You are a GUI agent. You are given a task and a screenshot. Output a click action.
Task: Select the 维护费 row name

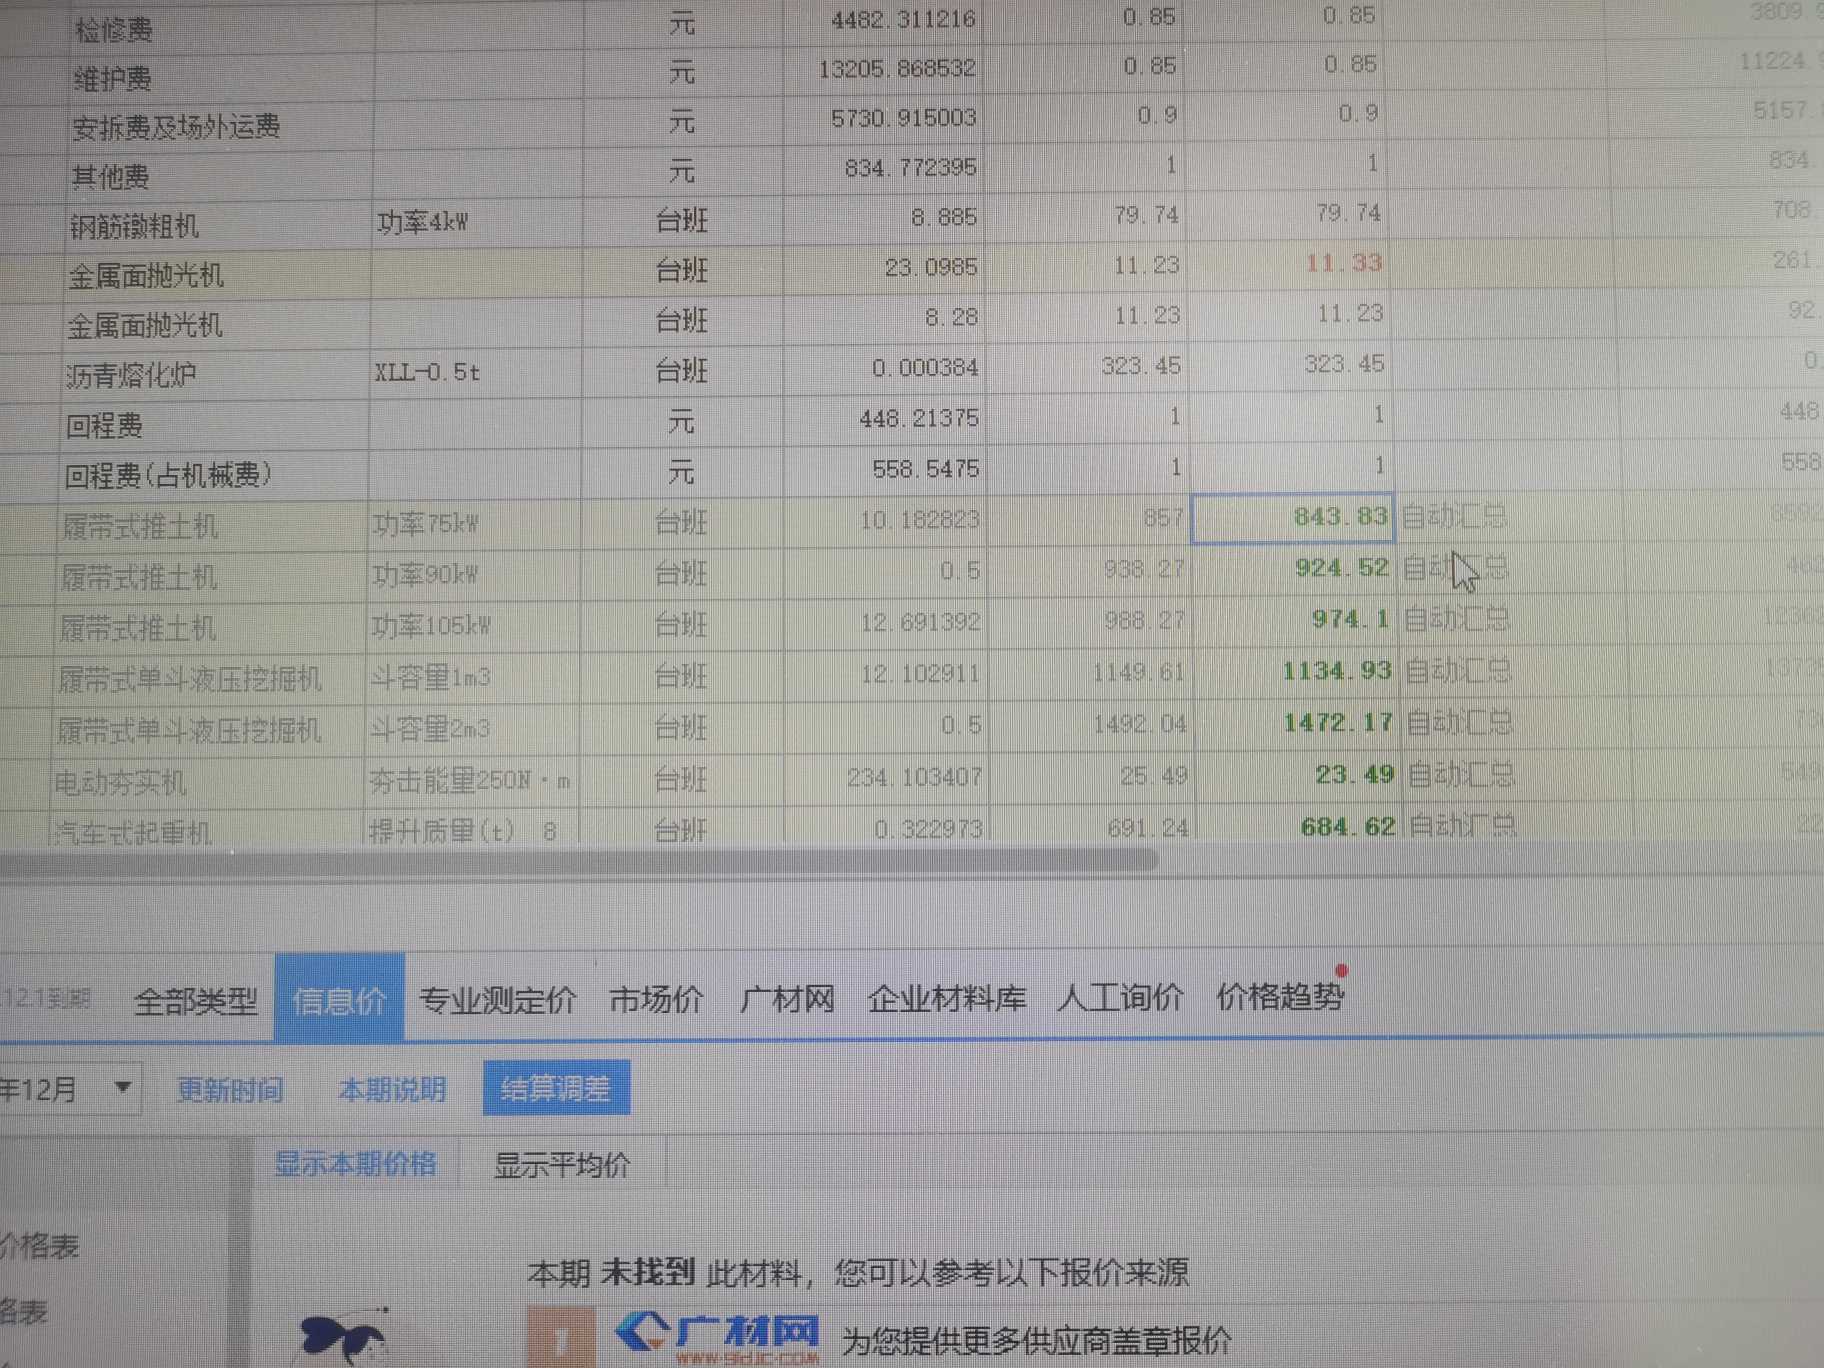112,79
